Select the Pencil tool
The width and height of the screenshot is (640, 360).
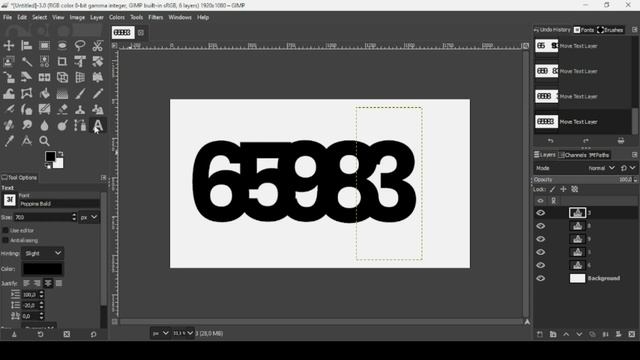(98, 93)
